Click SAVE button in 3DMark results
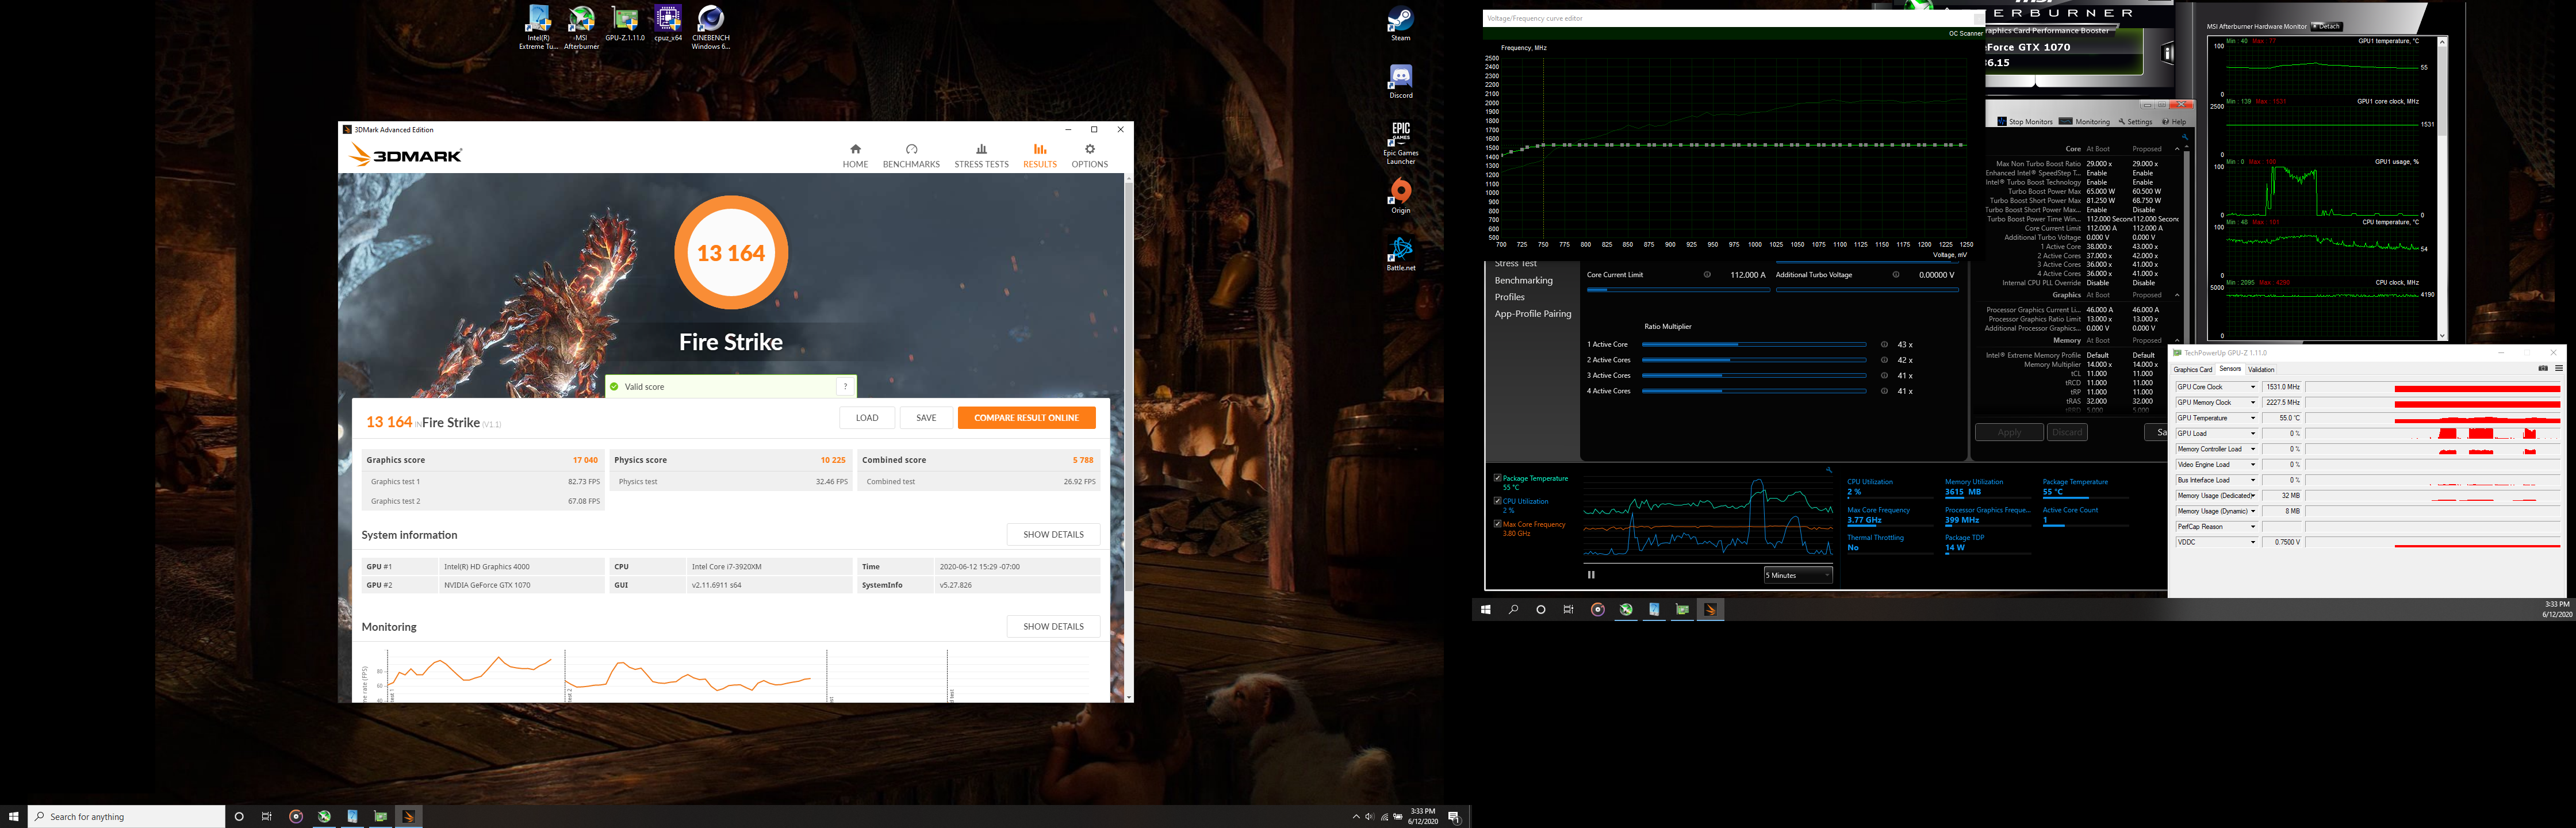 tap(926, 418)
